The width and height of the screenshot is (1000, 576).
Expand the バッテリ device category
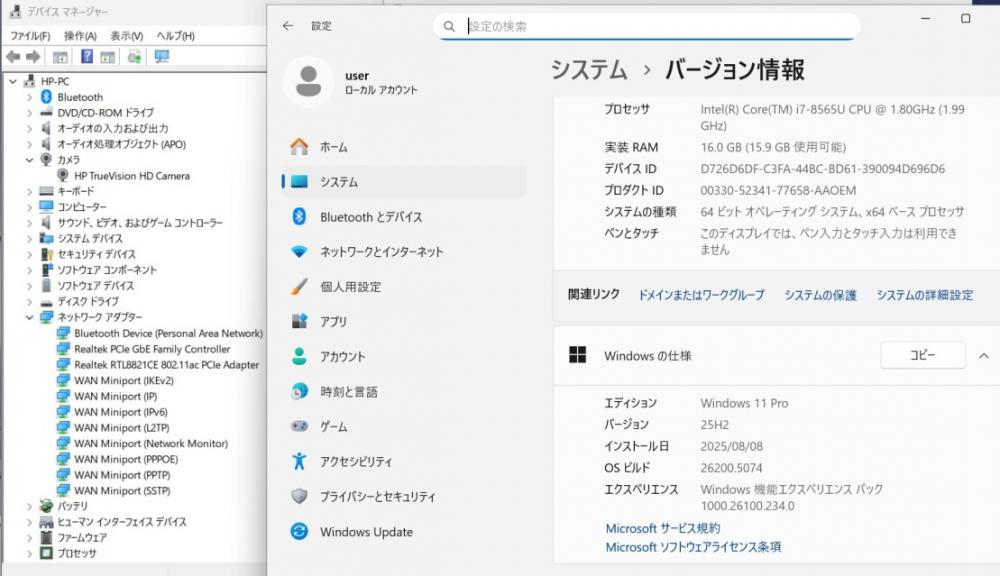click(29, 506)
